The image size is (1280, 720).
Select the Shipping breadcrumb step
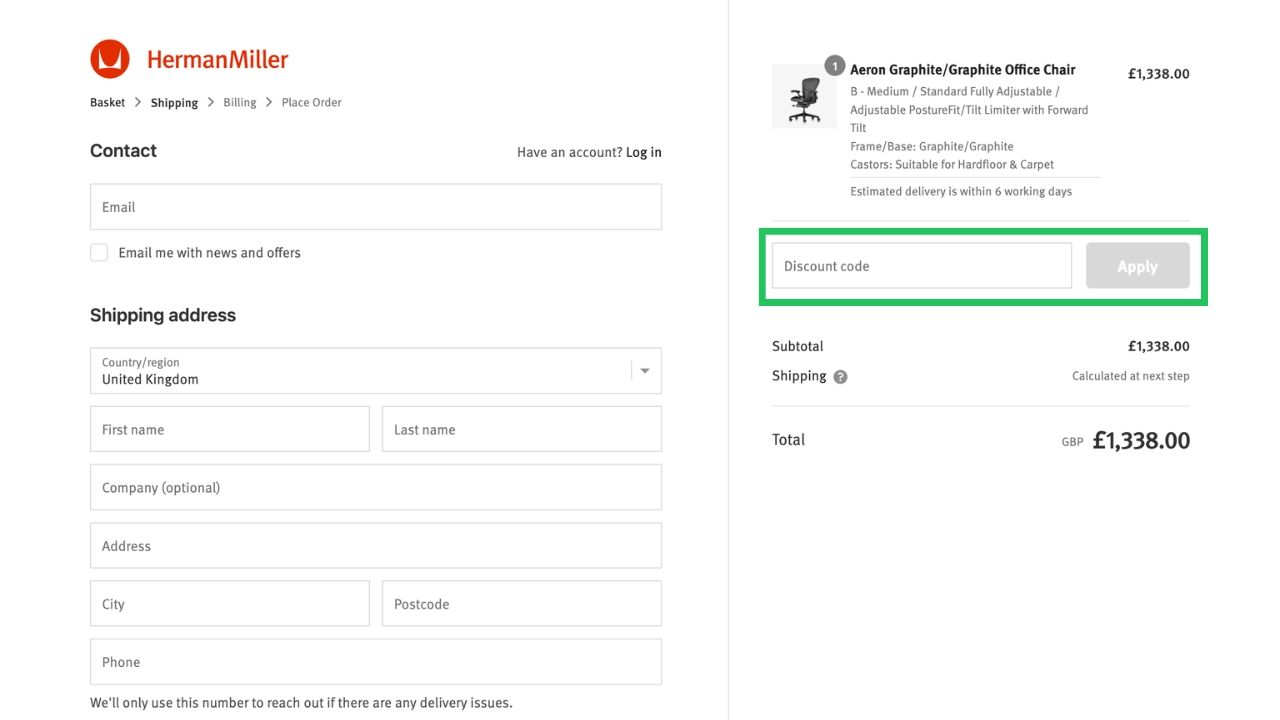[174, 102]
